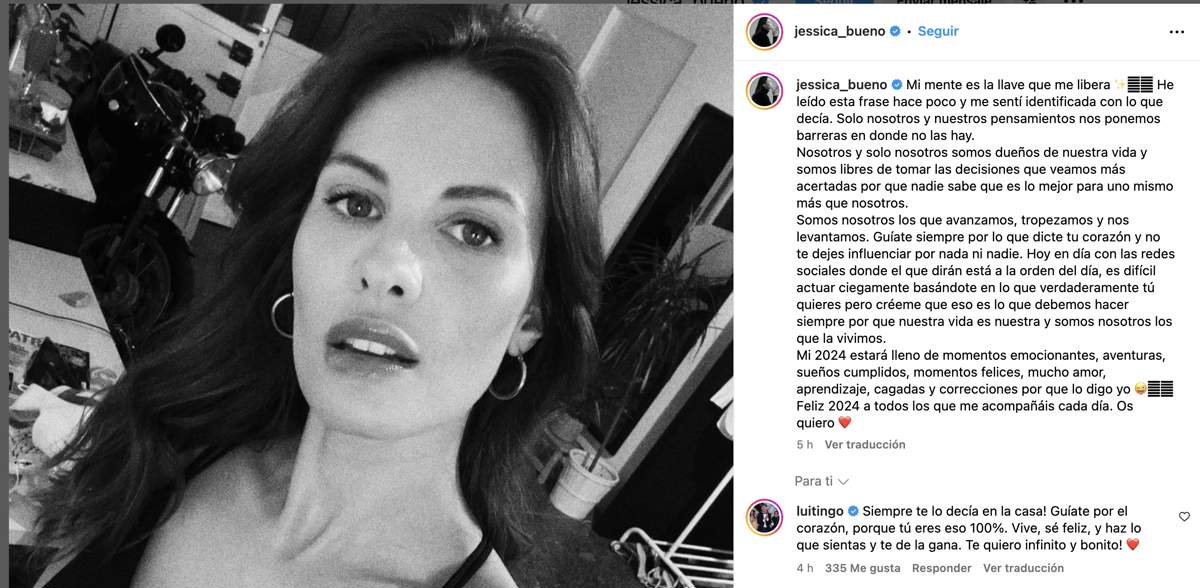Click jessica_bueno username in the caption
Image resolution: width=1200 pixels, height=588 pixels.
pos(841,85)
